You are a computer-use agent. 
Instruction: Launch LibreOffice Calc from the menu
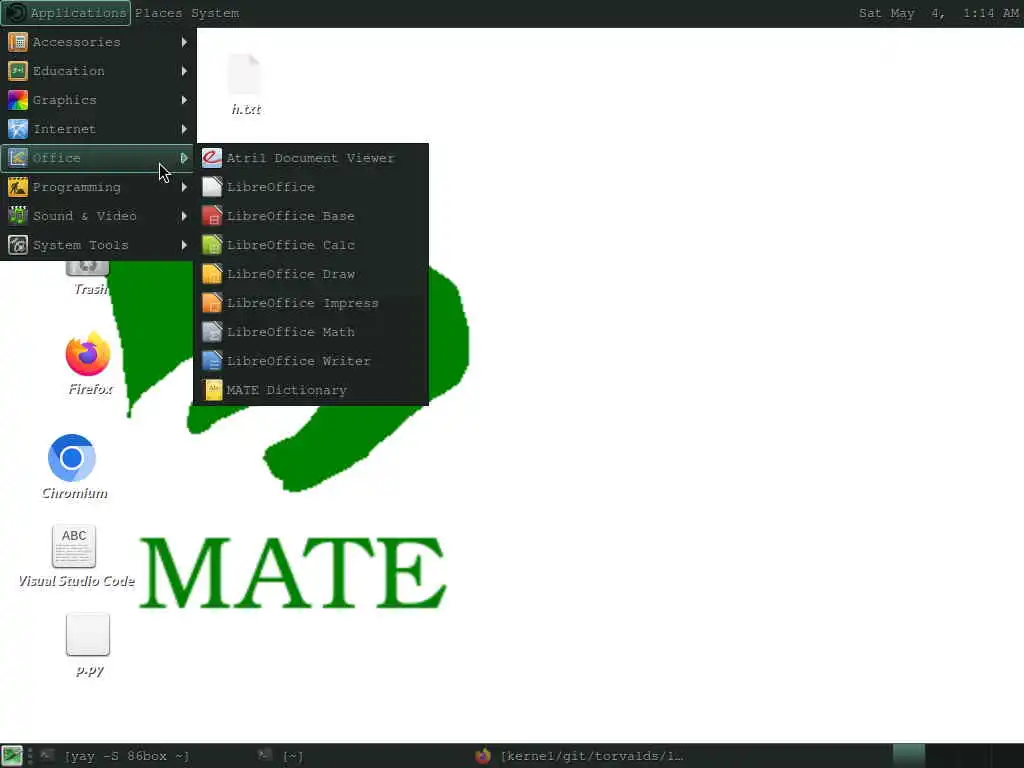(x=312, y=246)
